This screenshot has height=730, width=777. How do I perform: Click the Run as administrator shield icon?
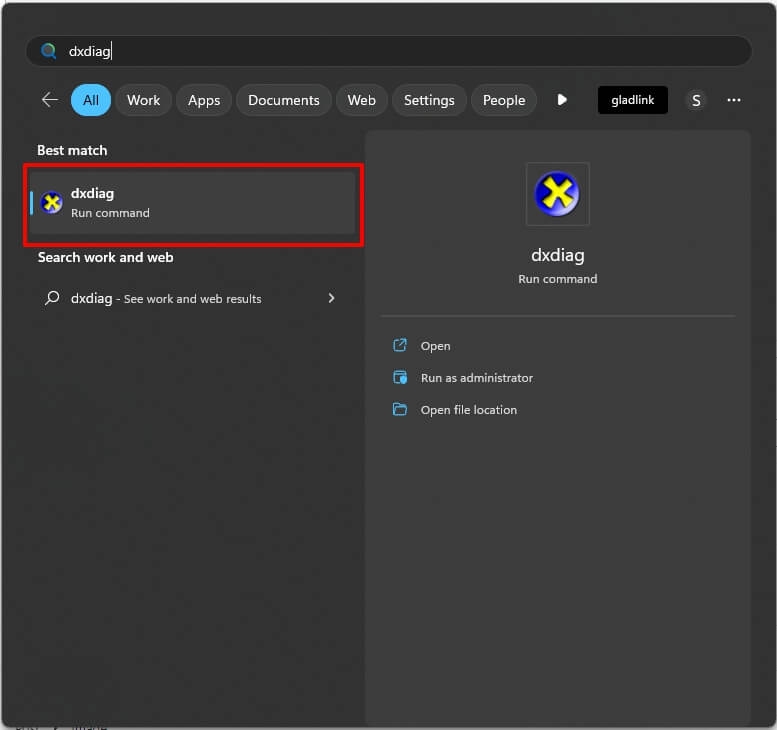pos(399,377)
